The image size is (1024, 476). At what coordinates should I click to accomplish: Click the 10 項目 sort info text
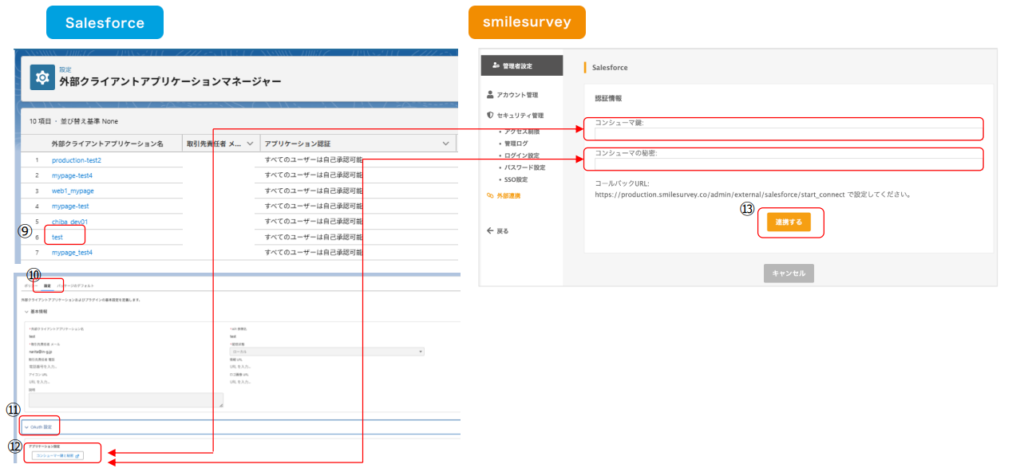[74, 121]
